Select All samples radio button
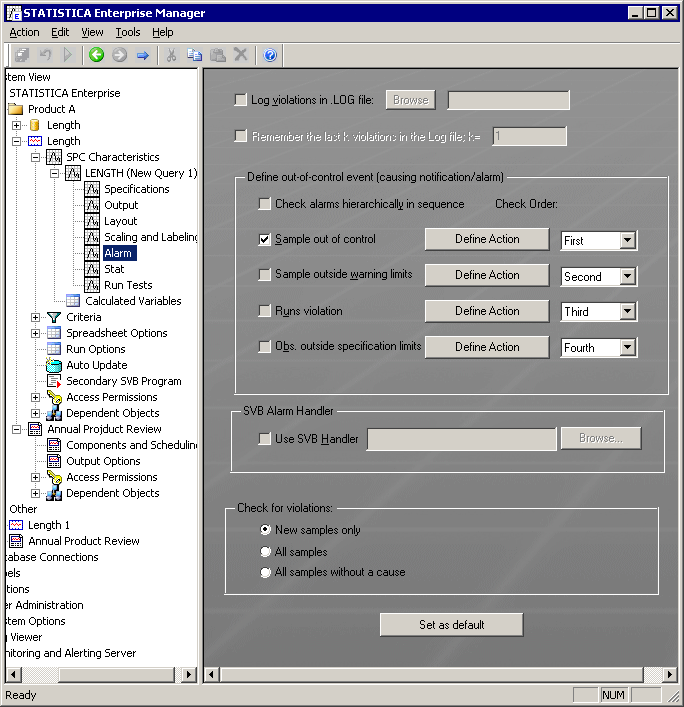 (x=266, y=551)
